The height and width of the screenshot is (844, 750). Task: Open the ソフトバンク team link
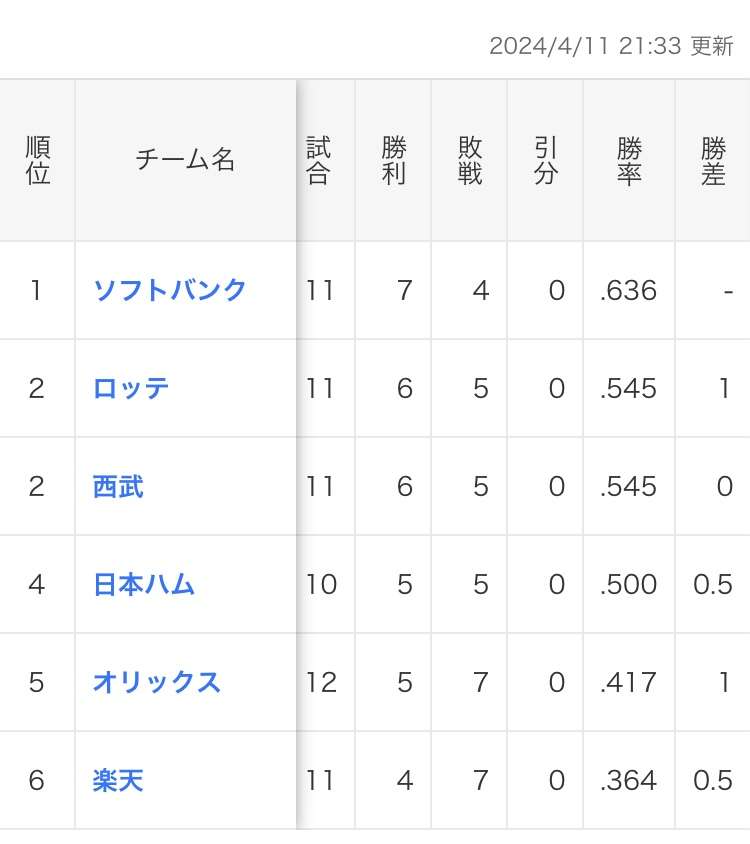pos(170,290)
